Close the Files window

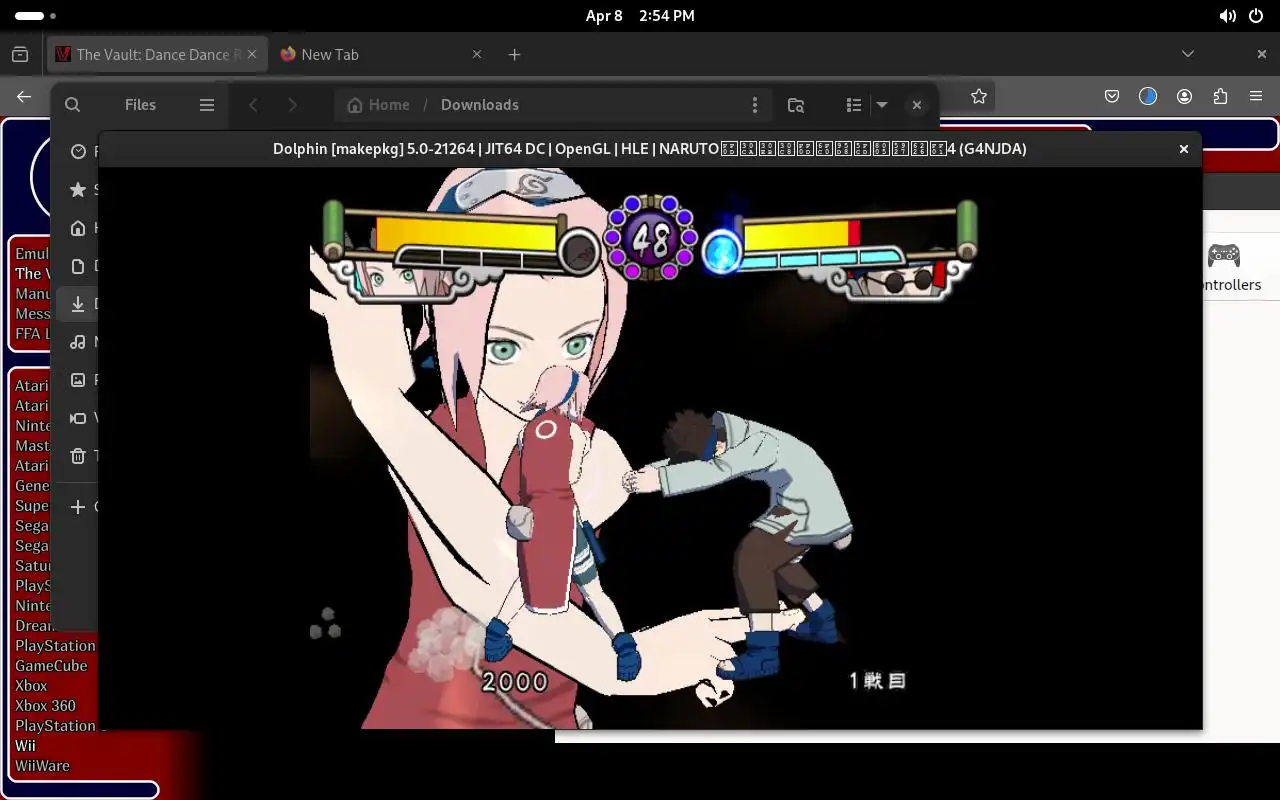click(x=916, y=105)
